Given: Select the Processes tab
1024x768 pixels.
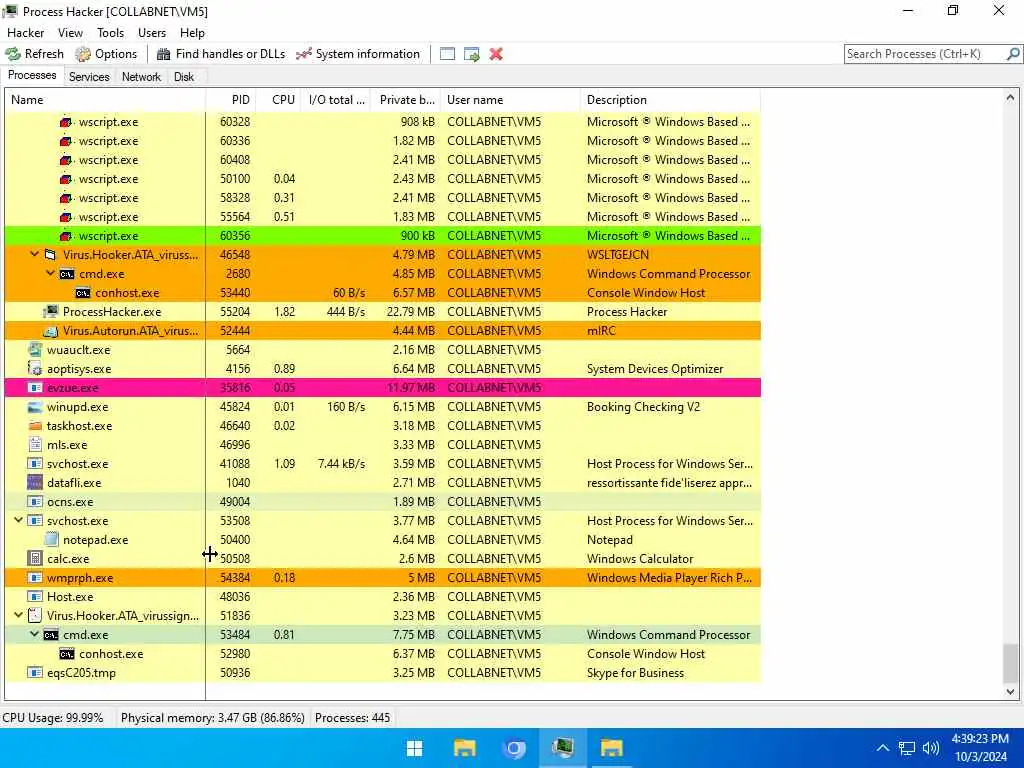Looking at the screenshot, I should [32, 75].
